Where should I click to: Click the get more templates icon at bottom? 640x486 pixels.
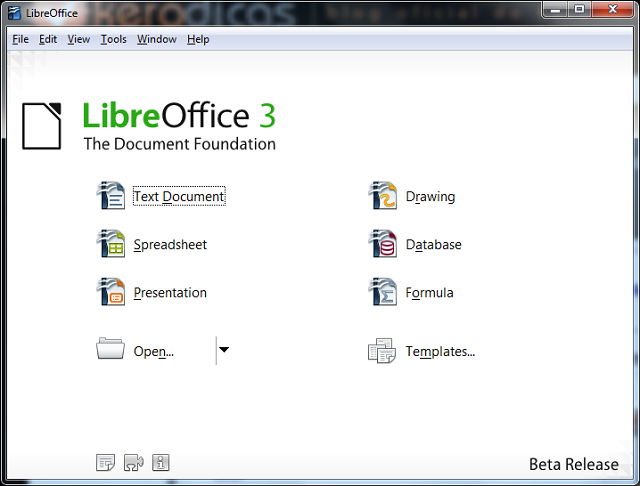click(105, 462)
